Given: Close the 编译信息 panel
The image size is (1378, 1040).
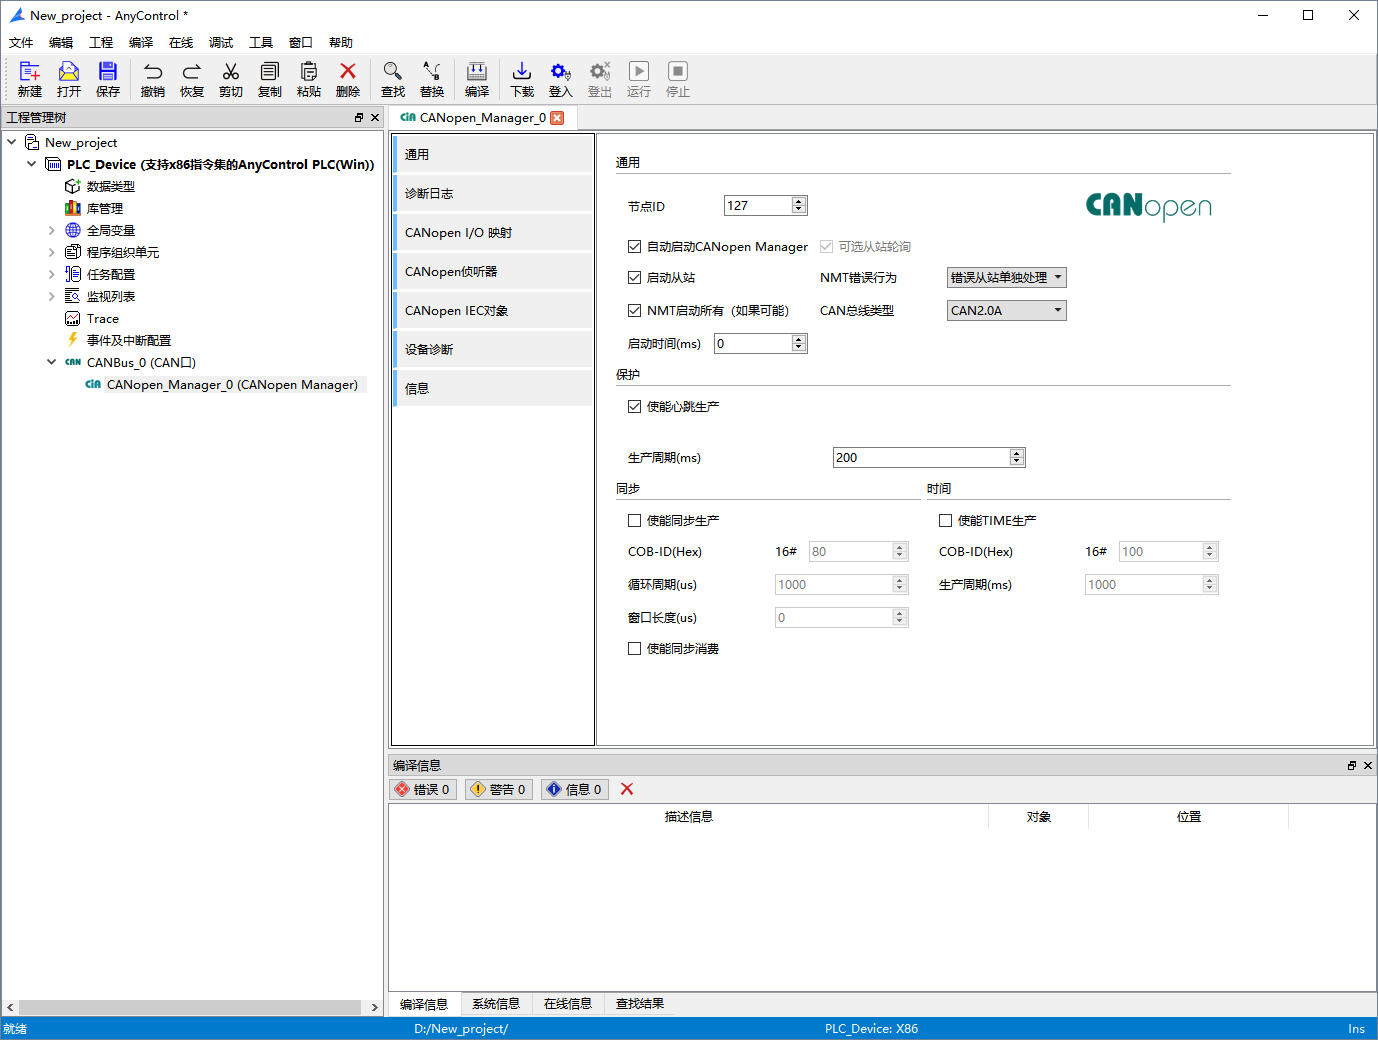Looking at the screenshot, I should tap(1368, 765).
